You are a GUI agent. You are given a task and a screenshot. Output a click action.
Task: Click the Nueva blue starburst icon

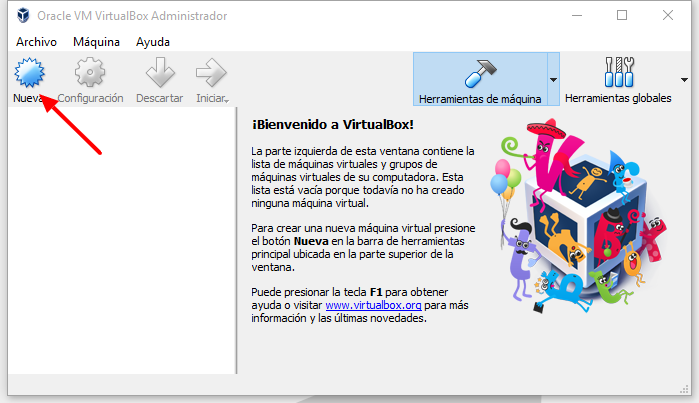pyautogui.click(x=29, y=72)
